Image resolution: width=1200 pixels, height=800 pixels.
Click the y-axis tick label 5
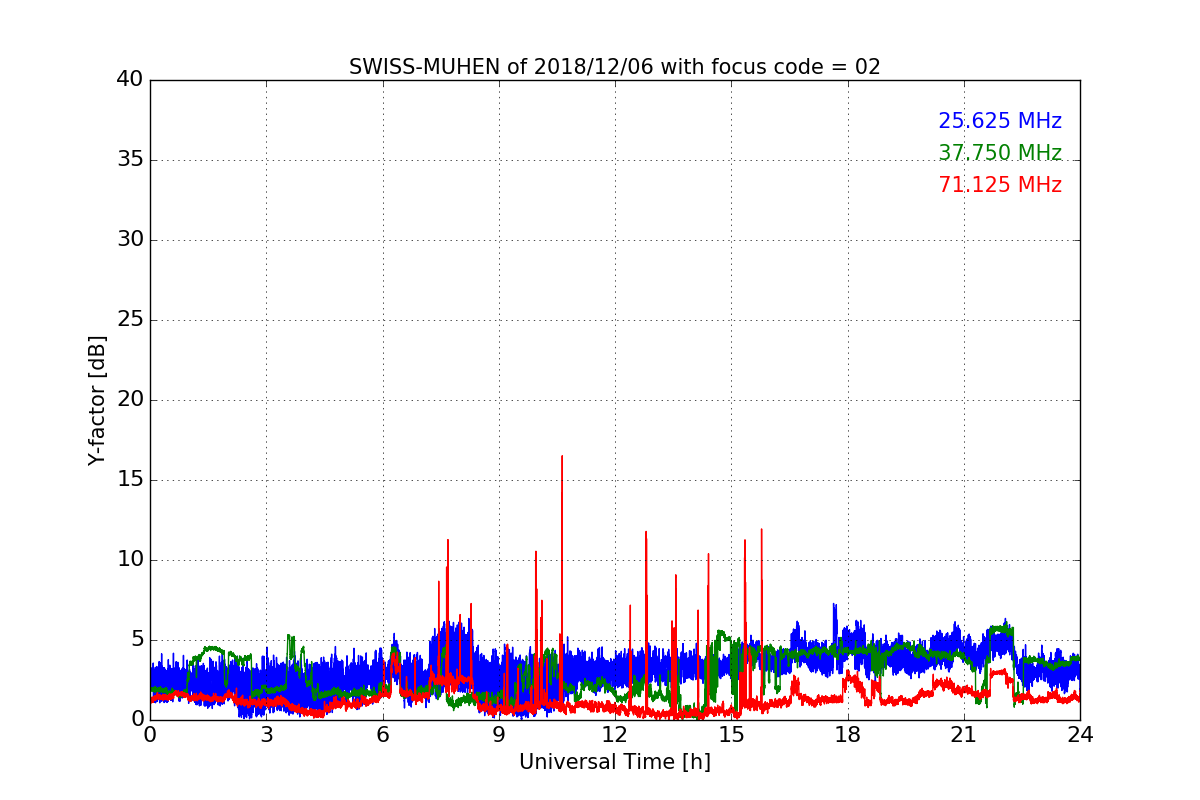(x=136, y=639)
